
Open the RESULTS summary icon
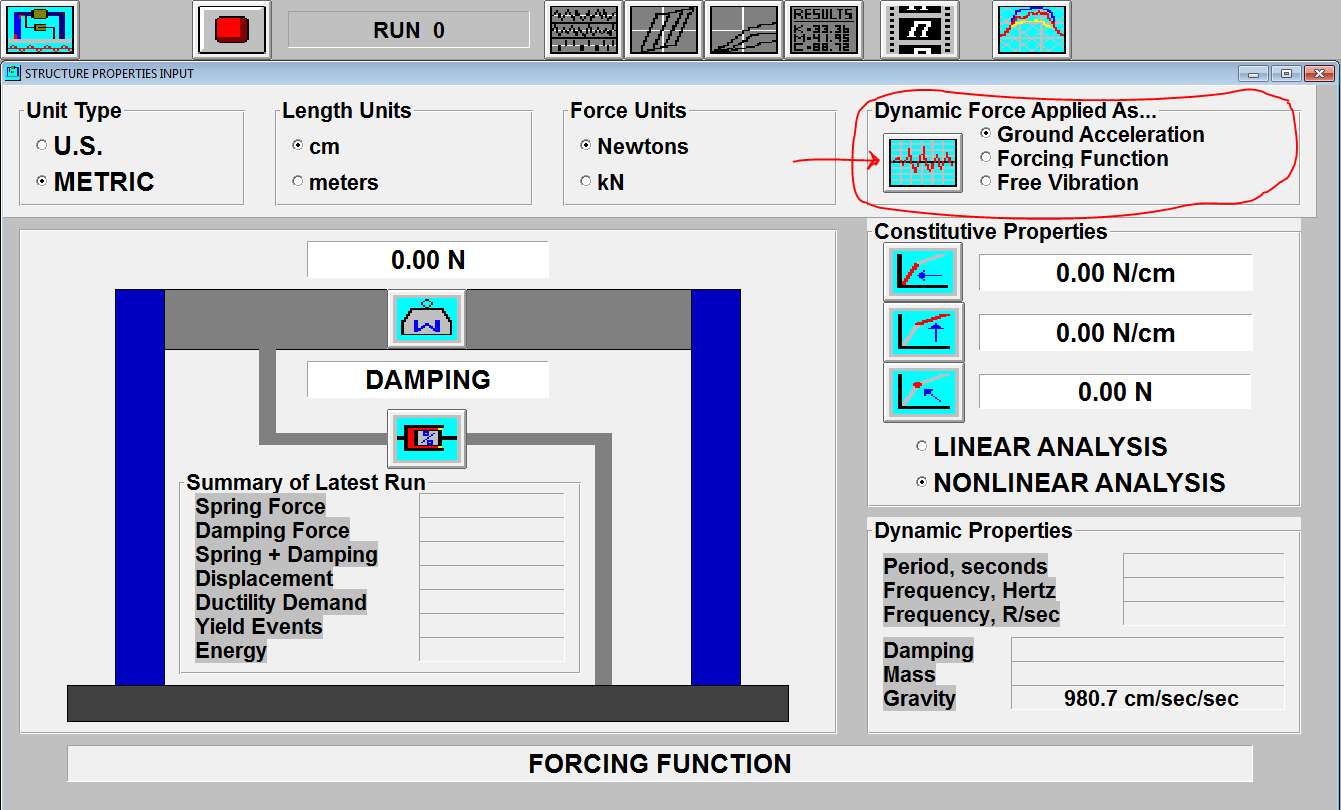click(x=823, y=30)
